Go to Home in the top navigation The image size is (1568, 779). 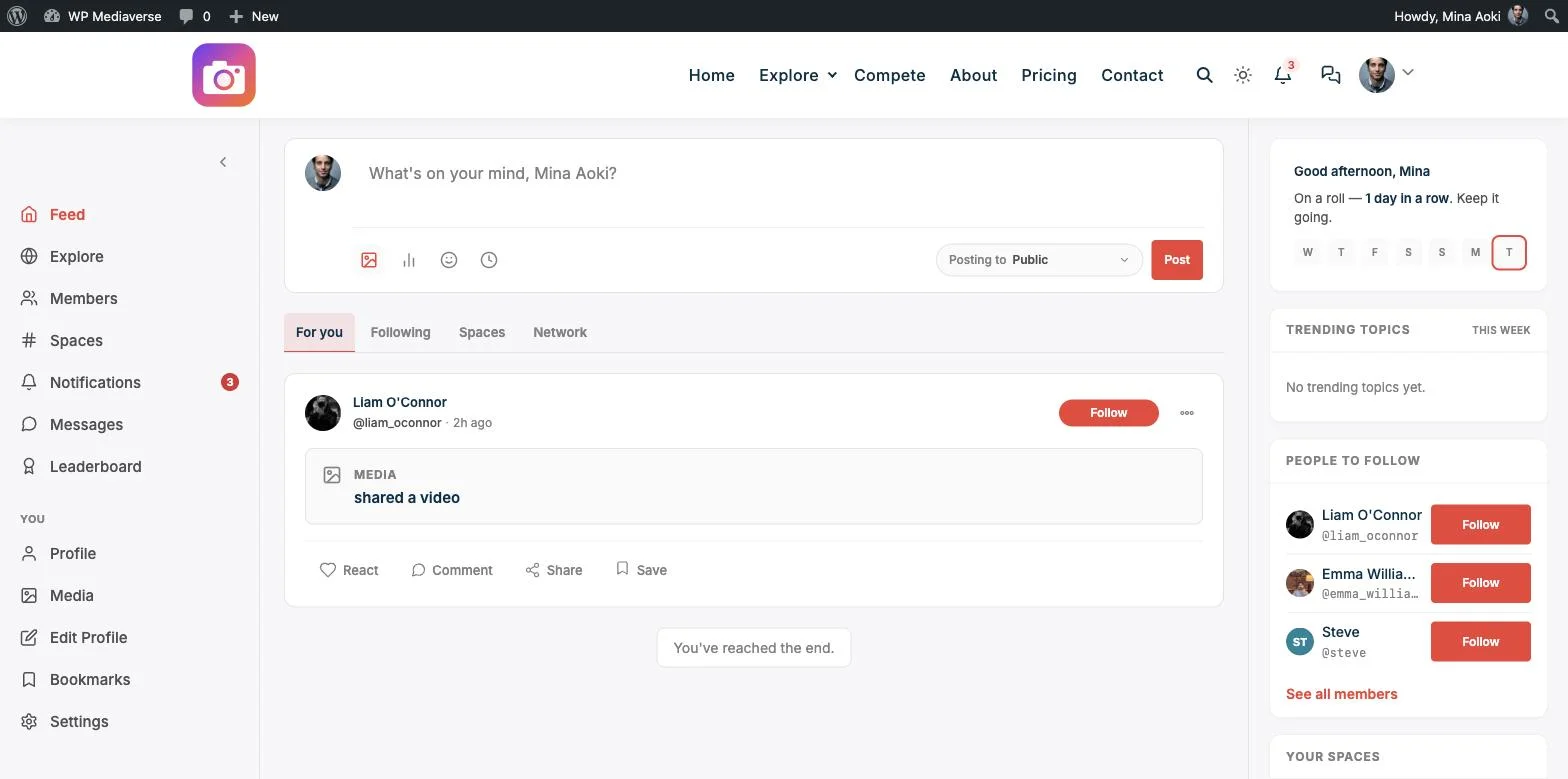tap(712, 75)
